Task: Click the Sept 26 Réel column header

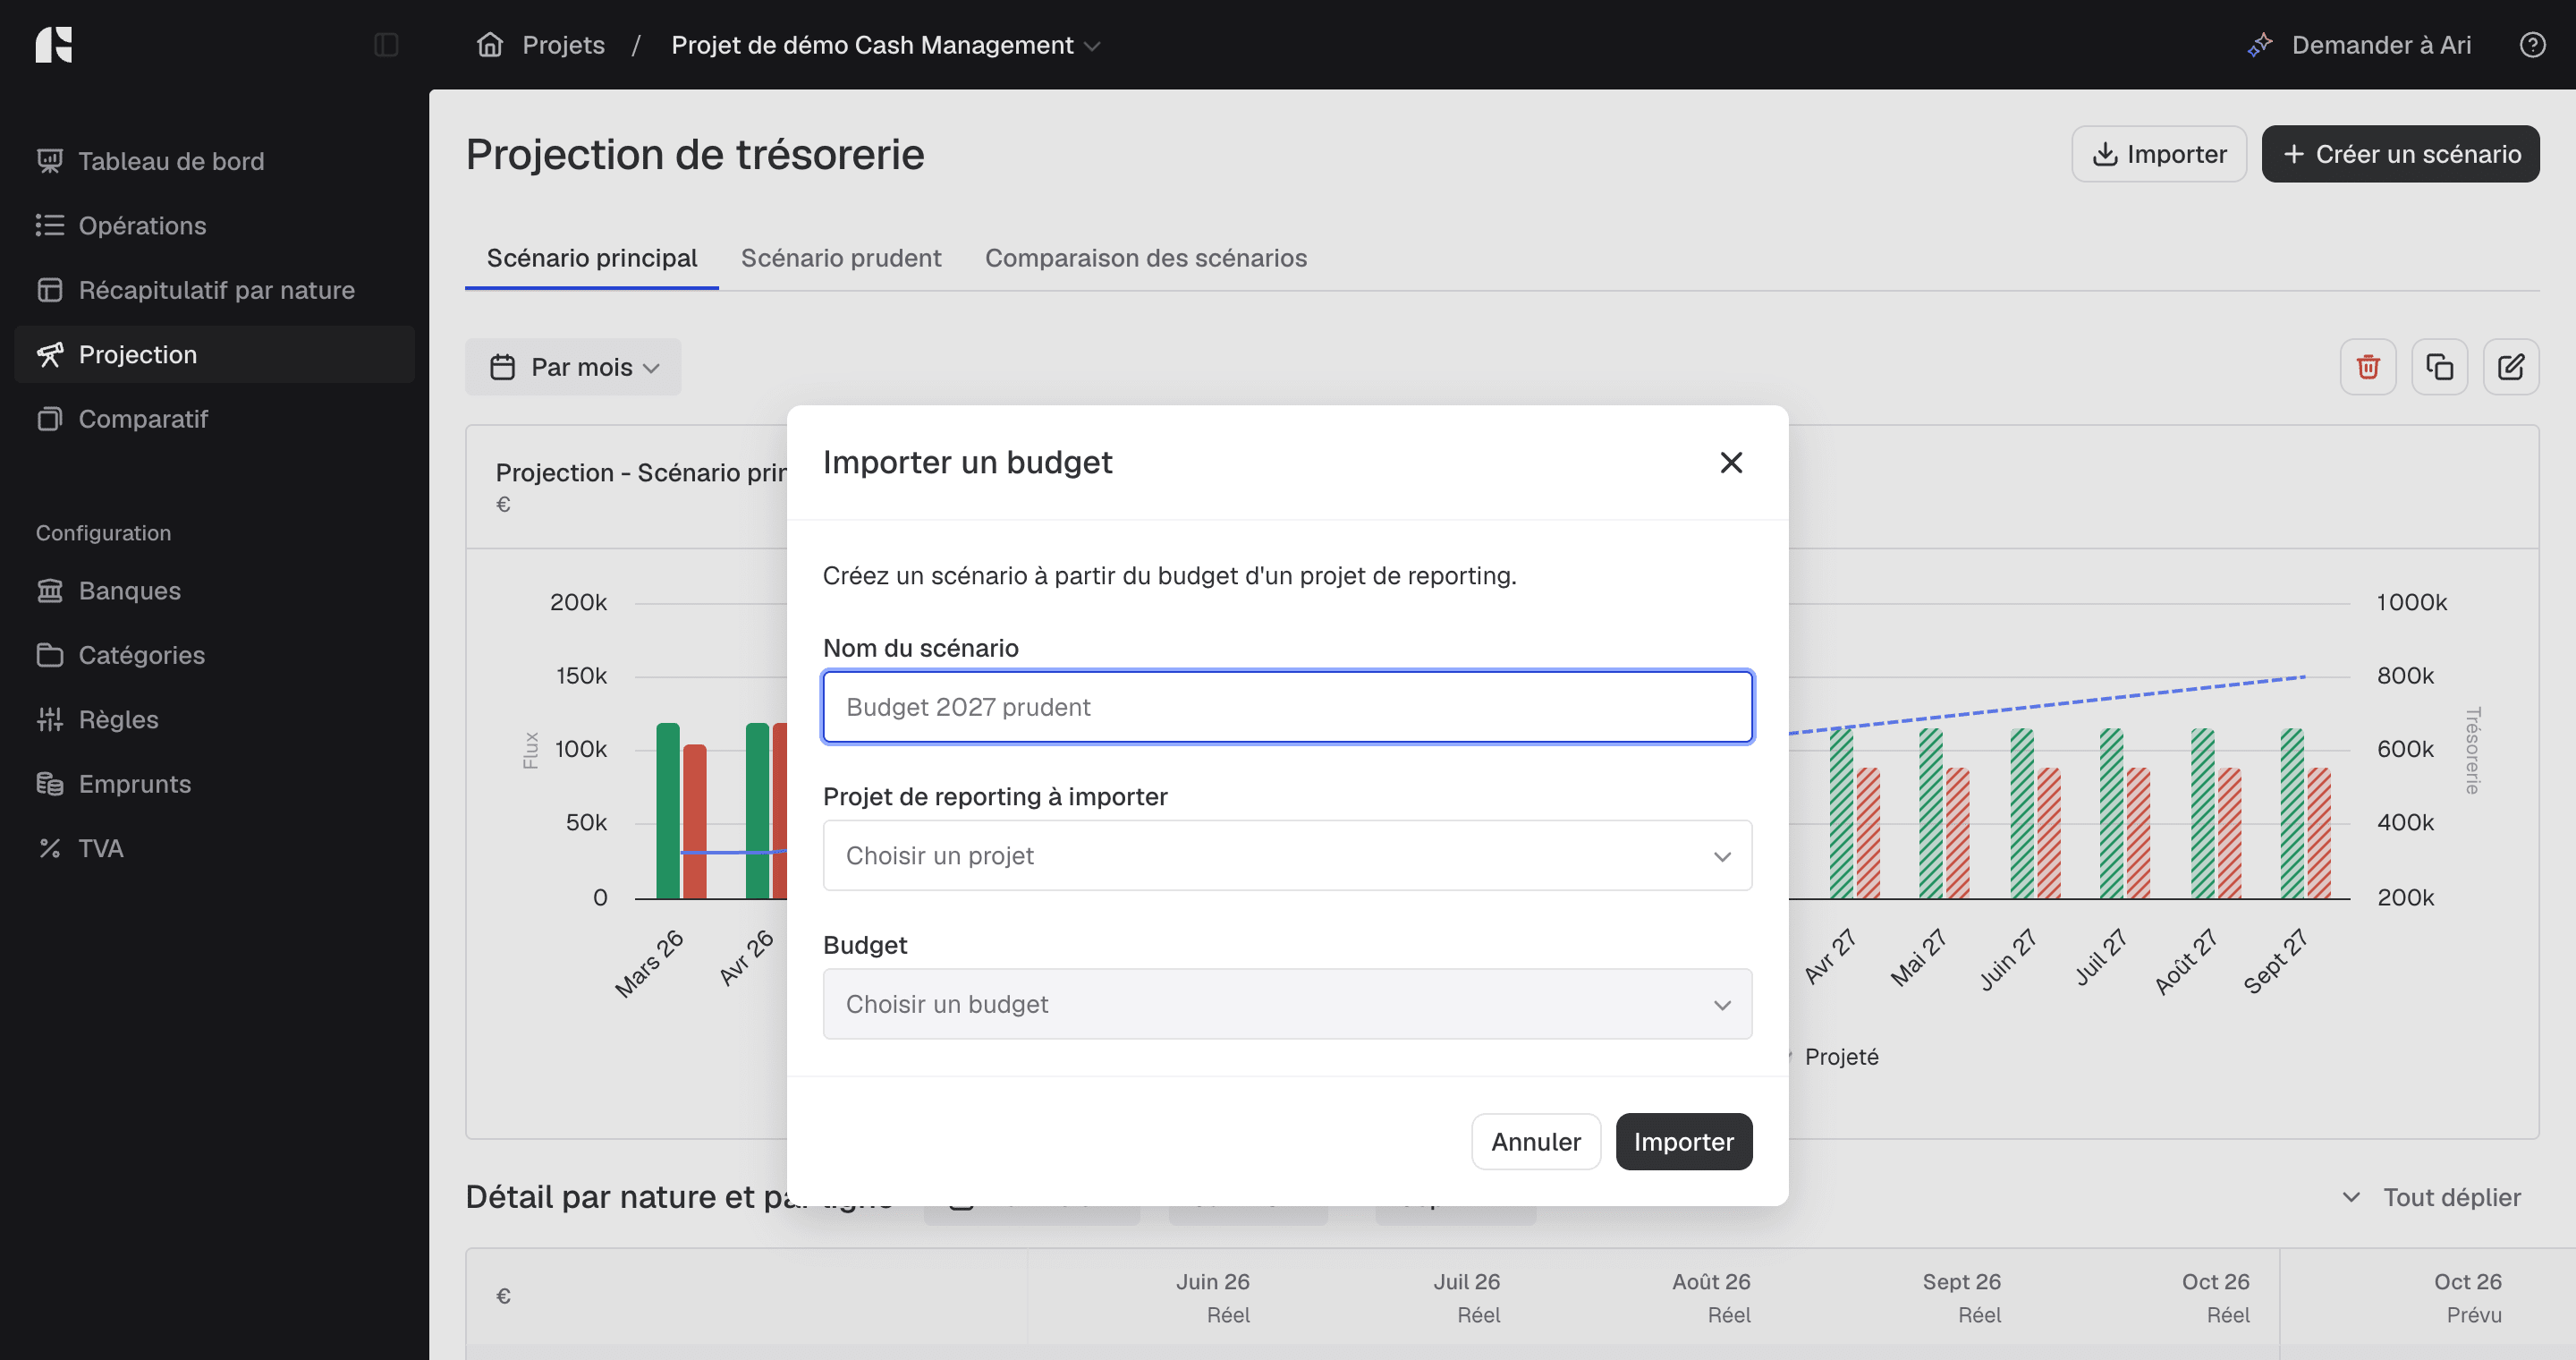Action: 1961,1298
